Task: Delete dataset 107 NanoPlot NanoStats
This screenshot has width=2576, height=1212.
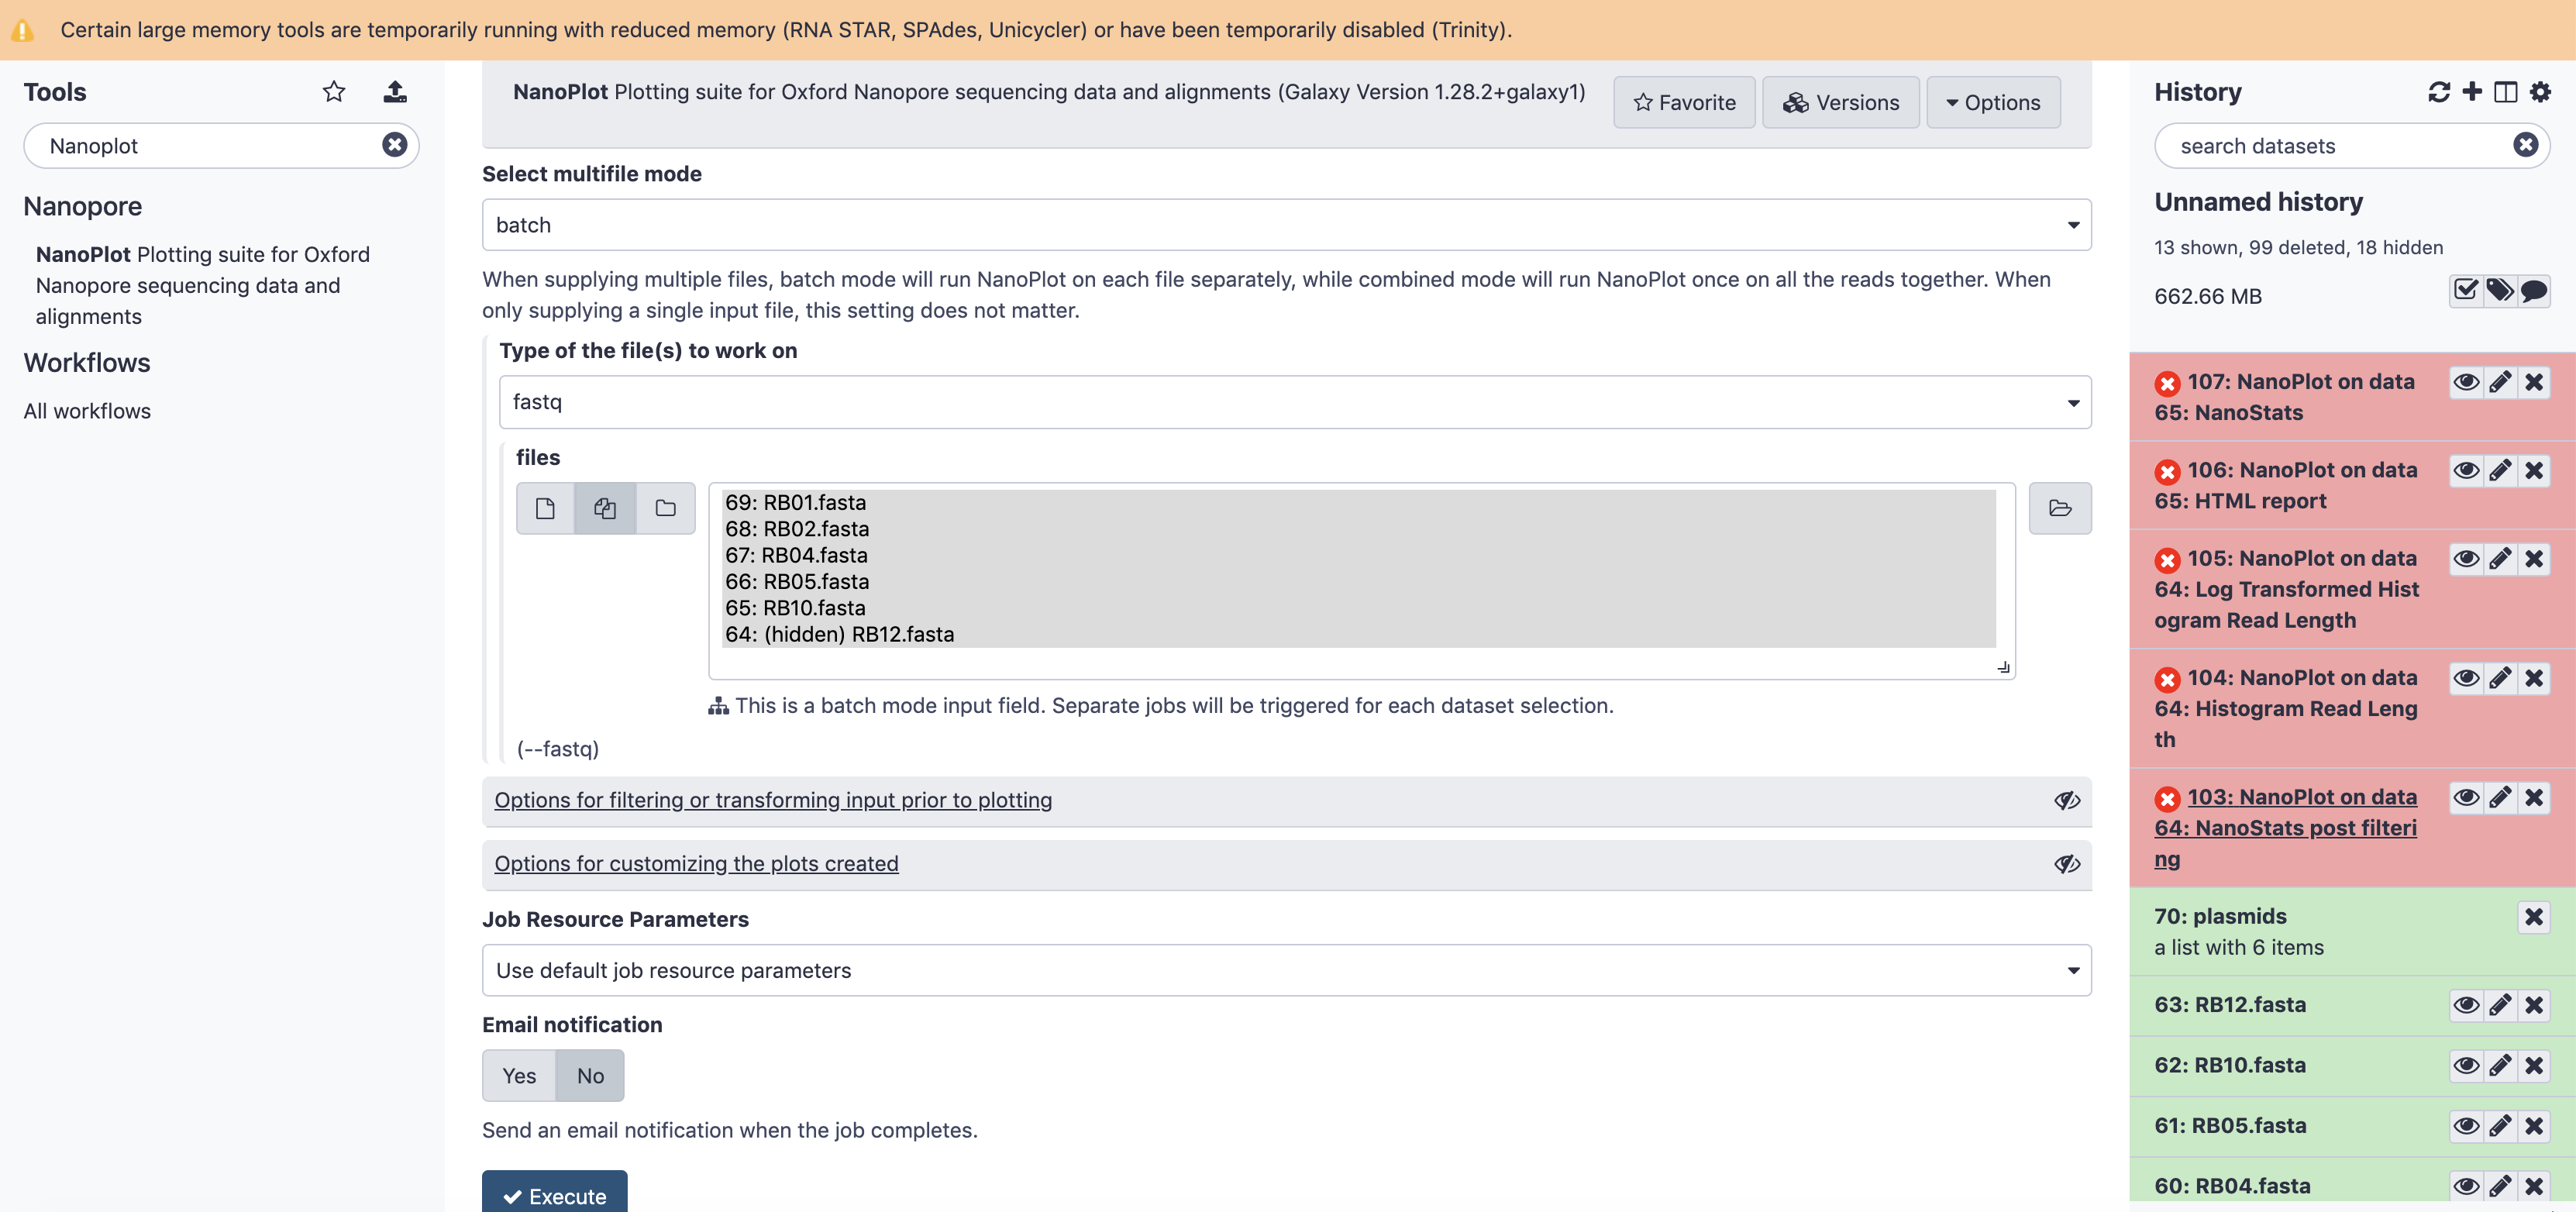Action: 2534,382
